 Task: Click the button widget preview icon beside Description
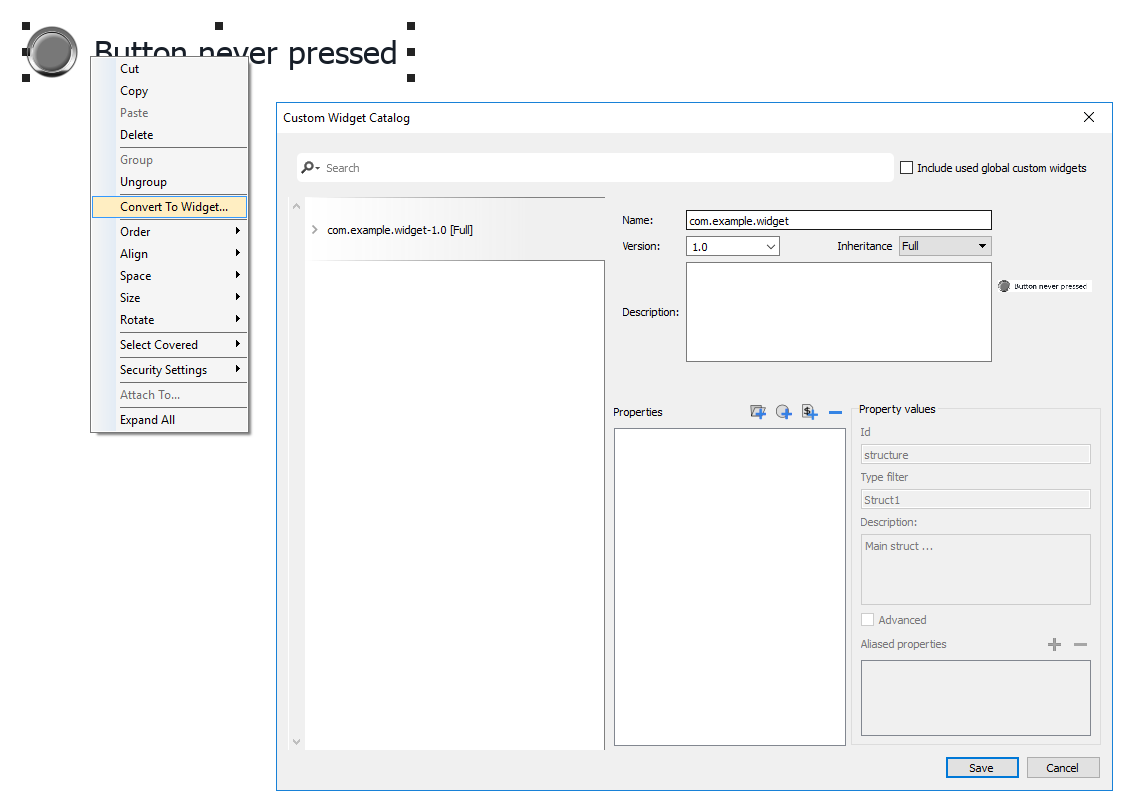pos(1004,286)
